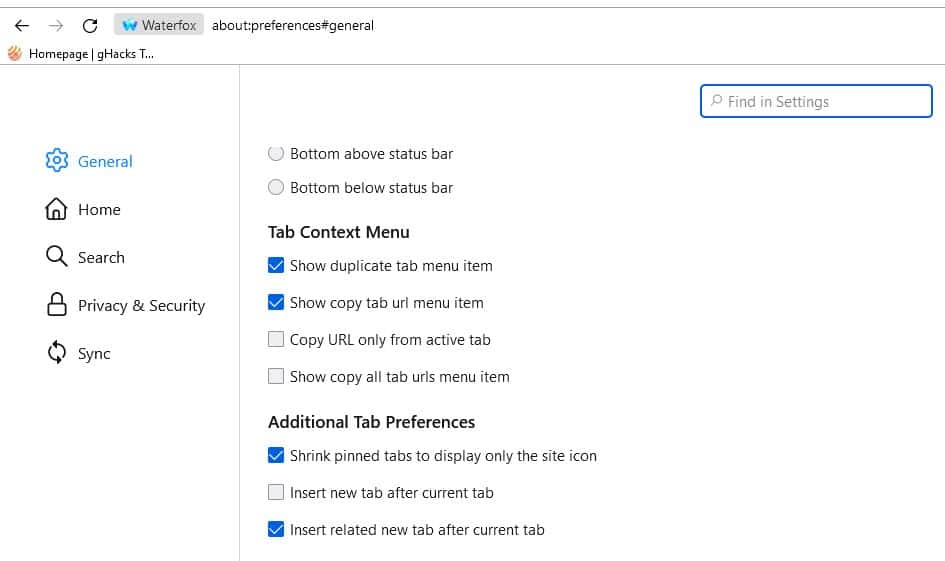Open the Privacy & Security category
945x561 pixels.
(126, 305)
